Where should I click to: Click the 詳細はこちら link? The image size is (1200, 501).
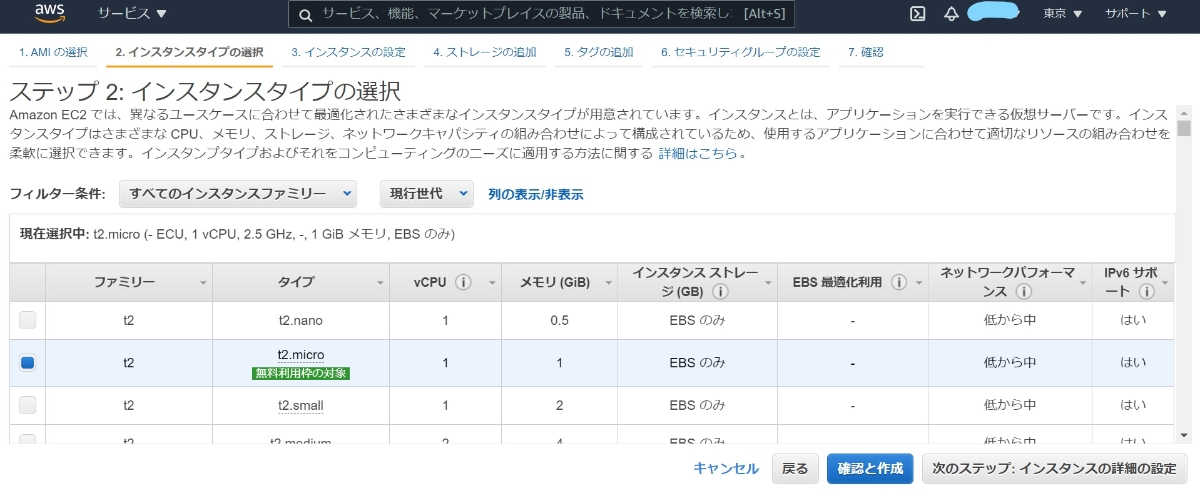point(698,153)
